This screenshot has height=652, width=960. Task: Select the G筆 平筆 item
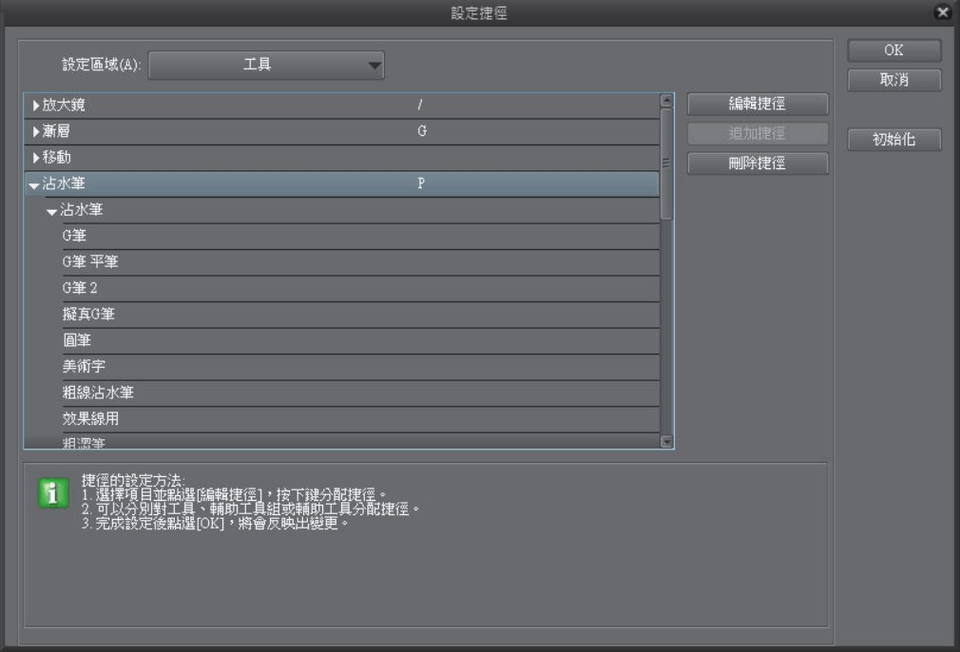tap(361, 262)
